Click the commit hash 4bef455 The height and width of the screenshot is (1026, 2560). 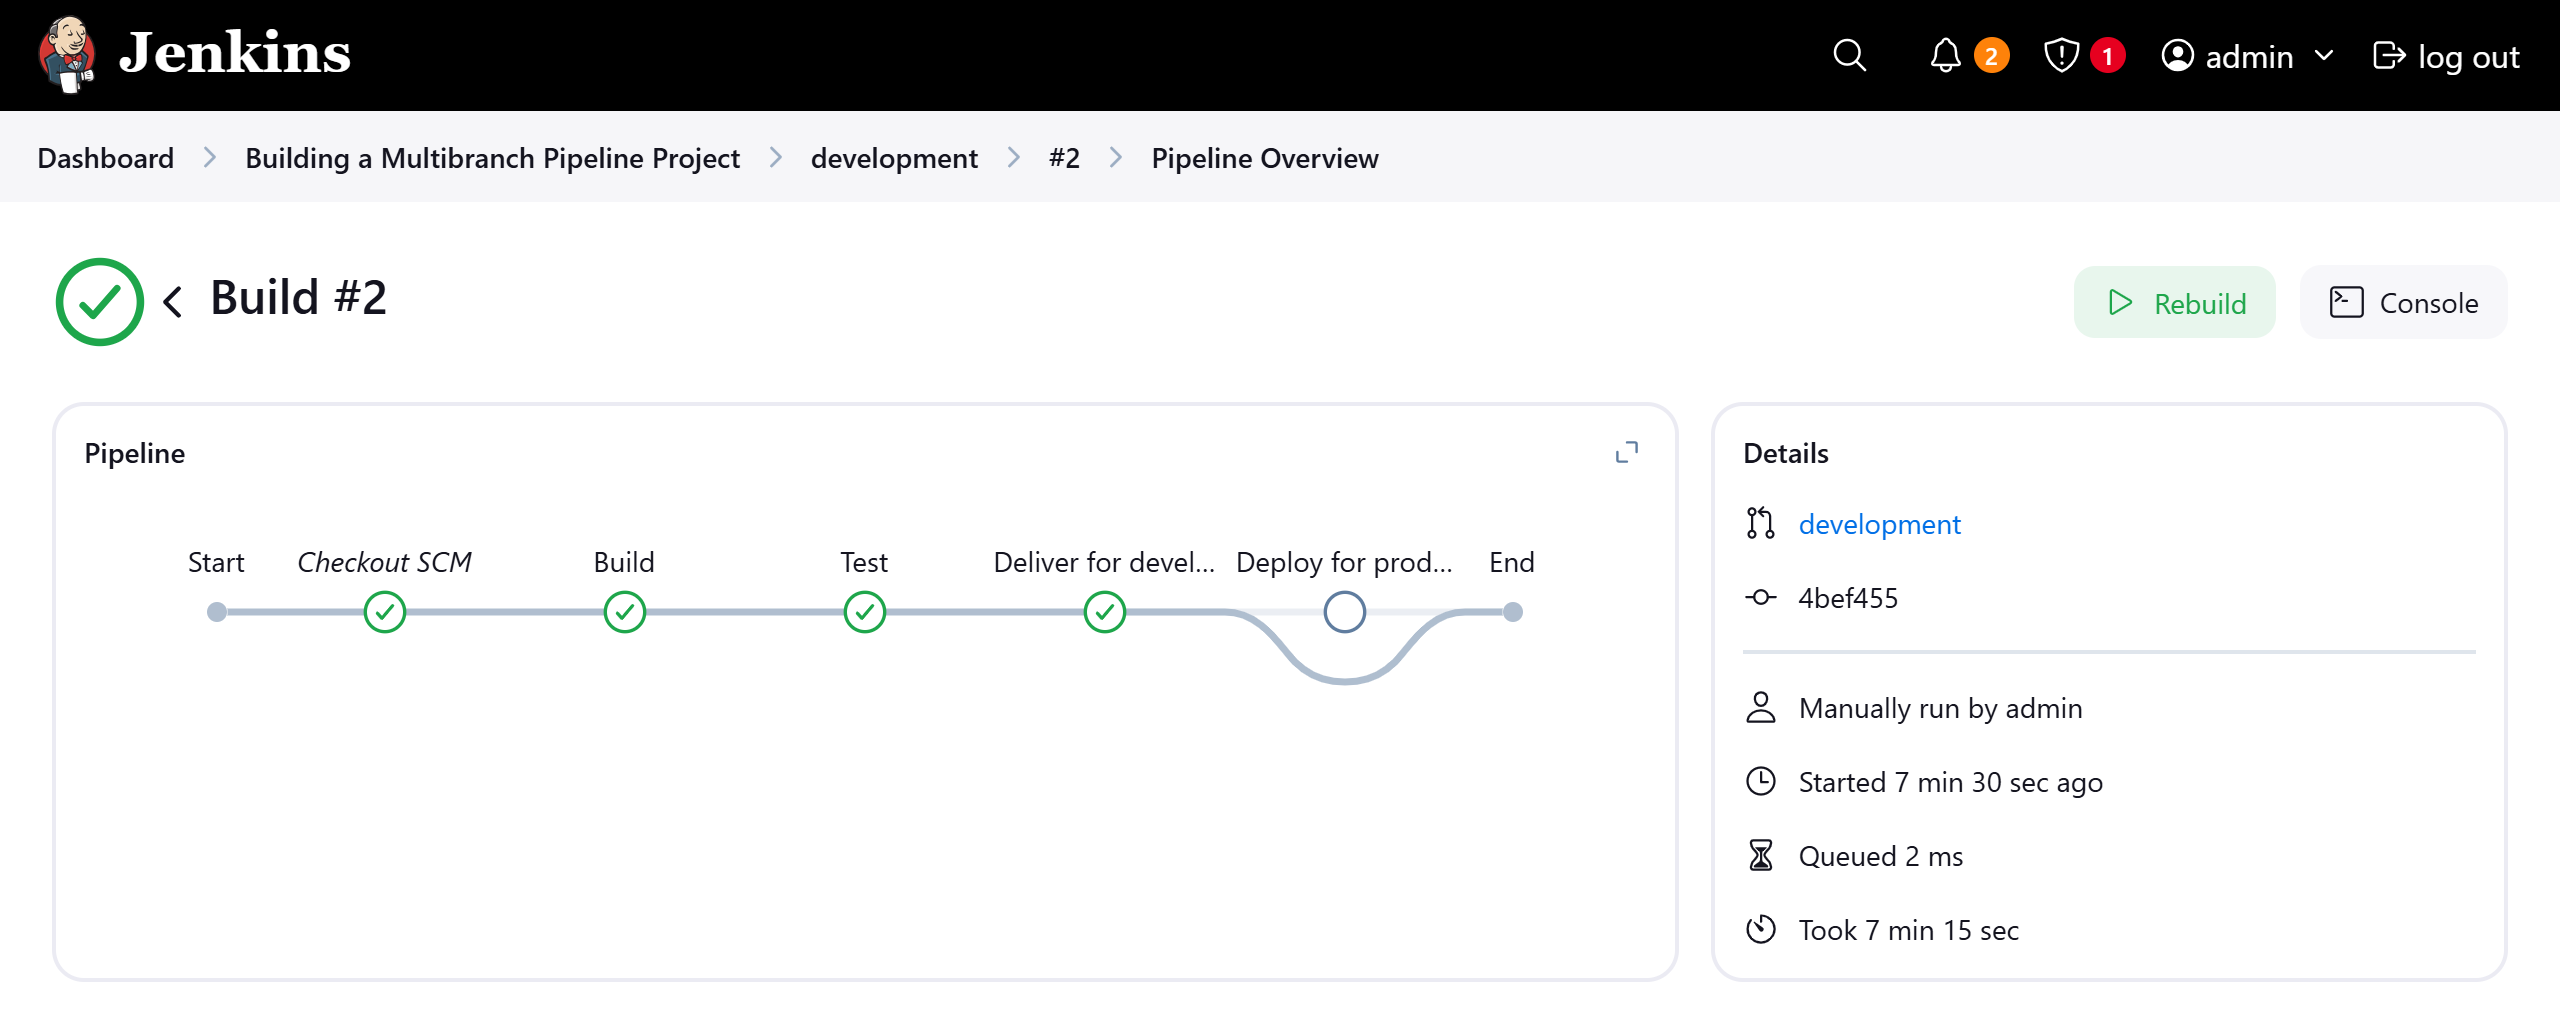tap(1848, 598)
